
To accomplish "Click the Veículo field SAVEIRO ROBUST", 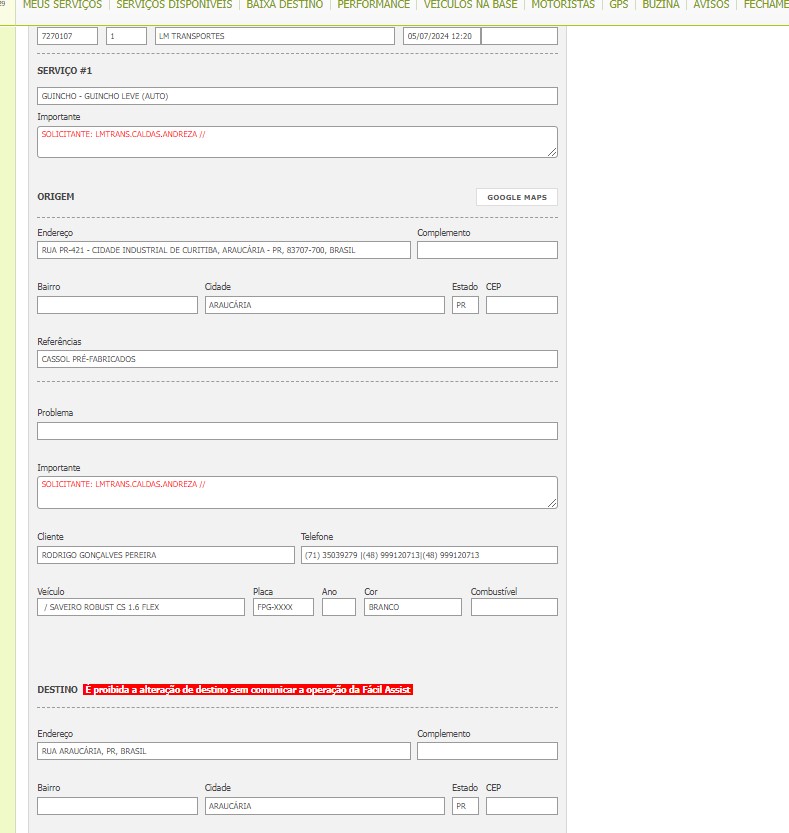I will [141, 607].
